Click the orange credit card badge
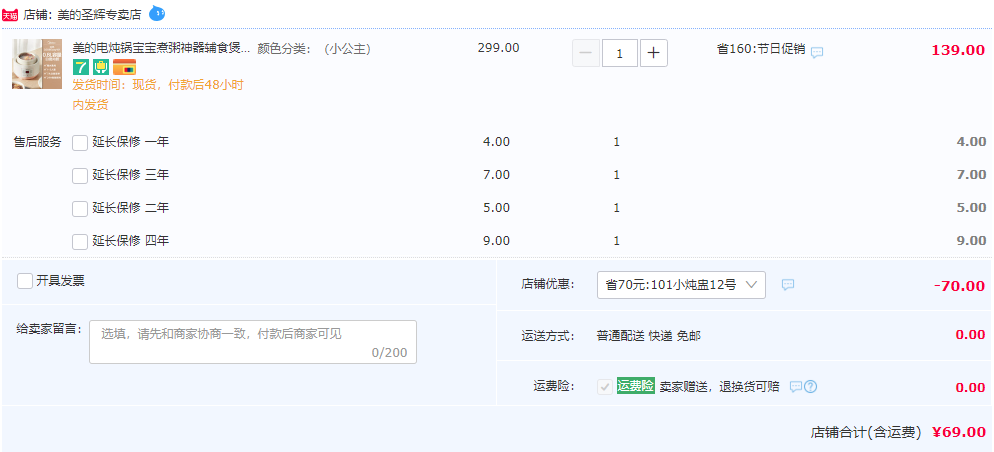The image size is (994, 452). [x=124, y=67]
